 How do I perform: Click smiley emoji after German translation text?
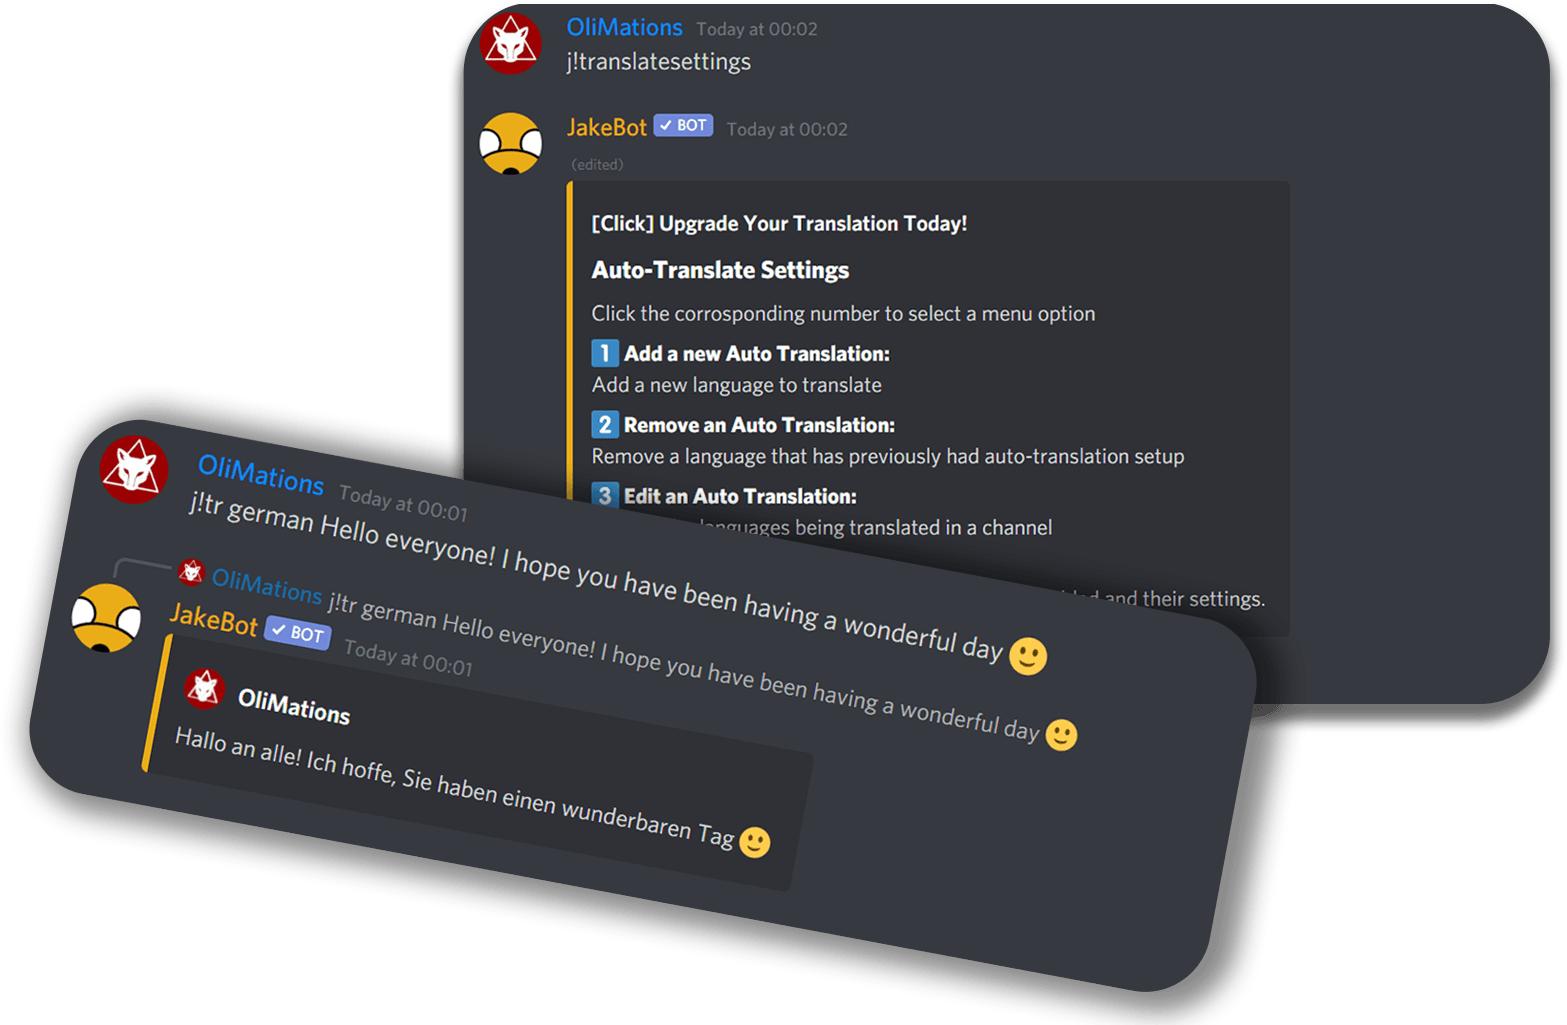coord(755,842)
